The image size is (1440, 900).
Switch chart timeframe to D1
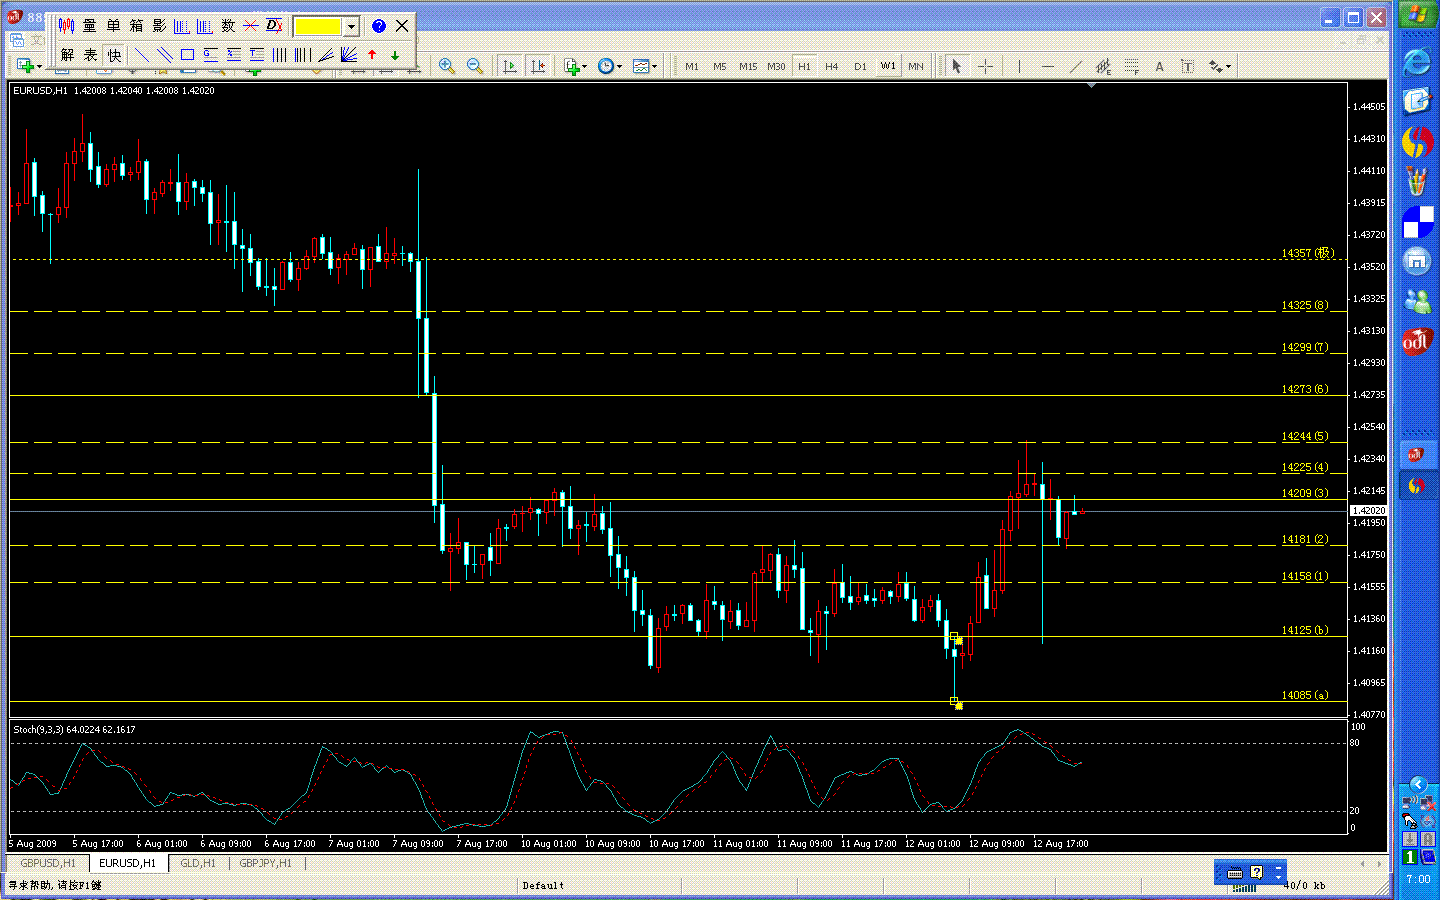click(860, 66)
